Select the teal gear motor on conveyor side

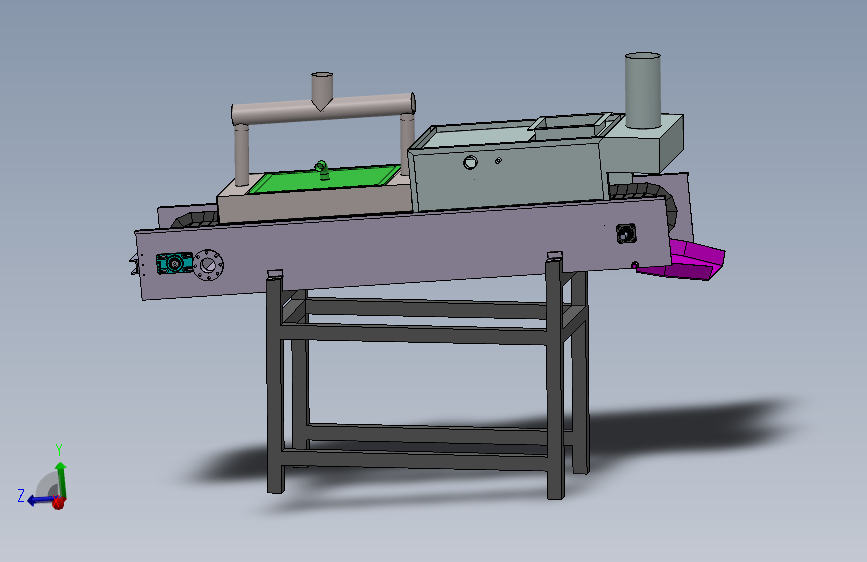point(174,263)
